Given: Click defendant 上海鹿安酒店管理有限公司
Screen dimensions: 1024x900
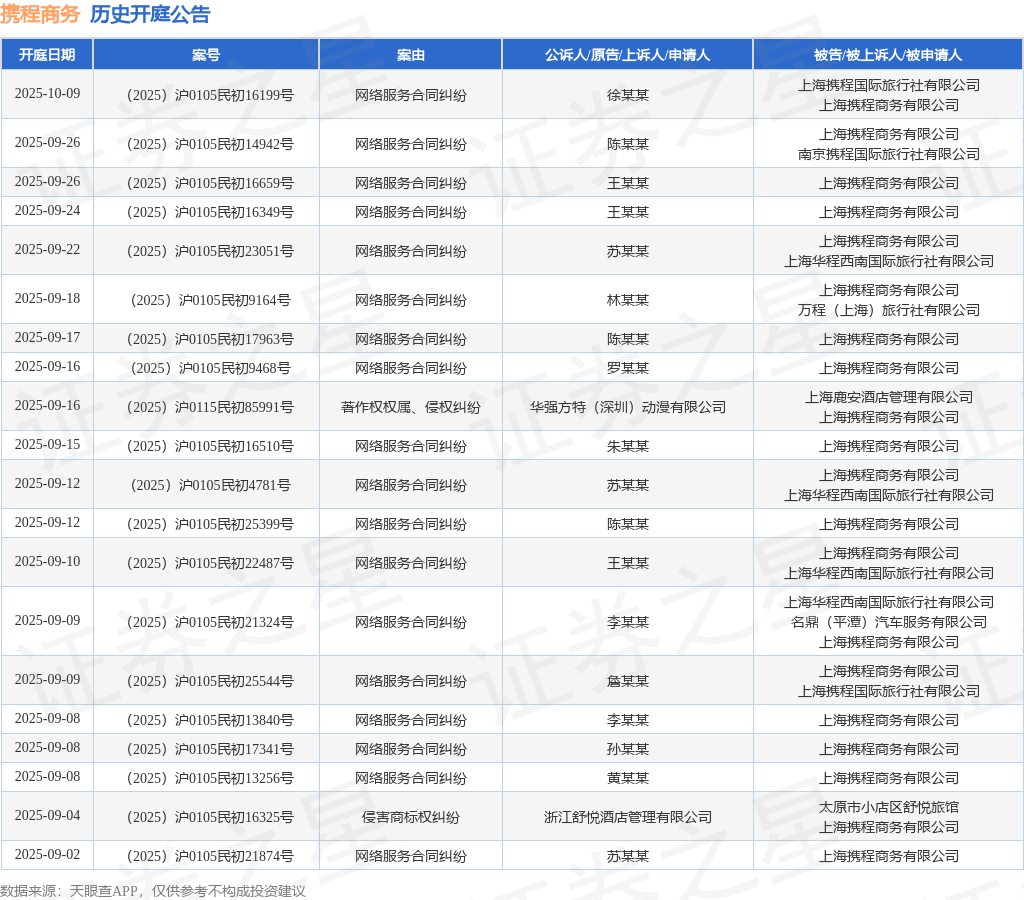Looking at the screenshot, I should point(889,397).
